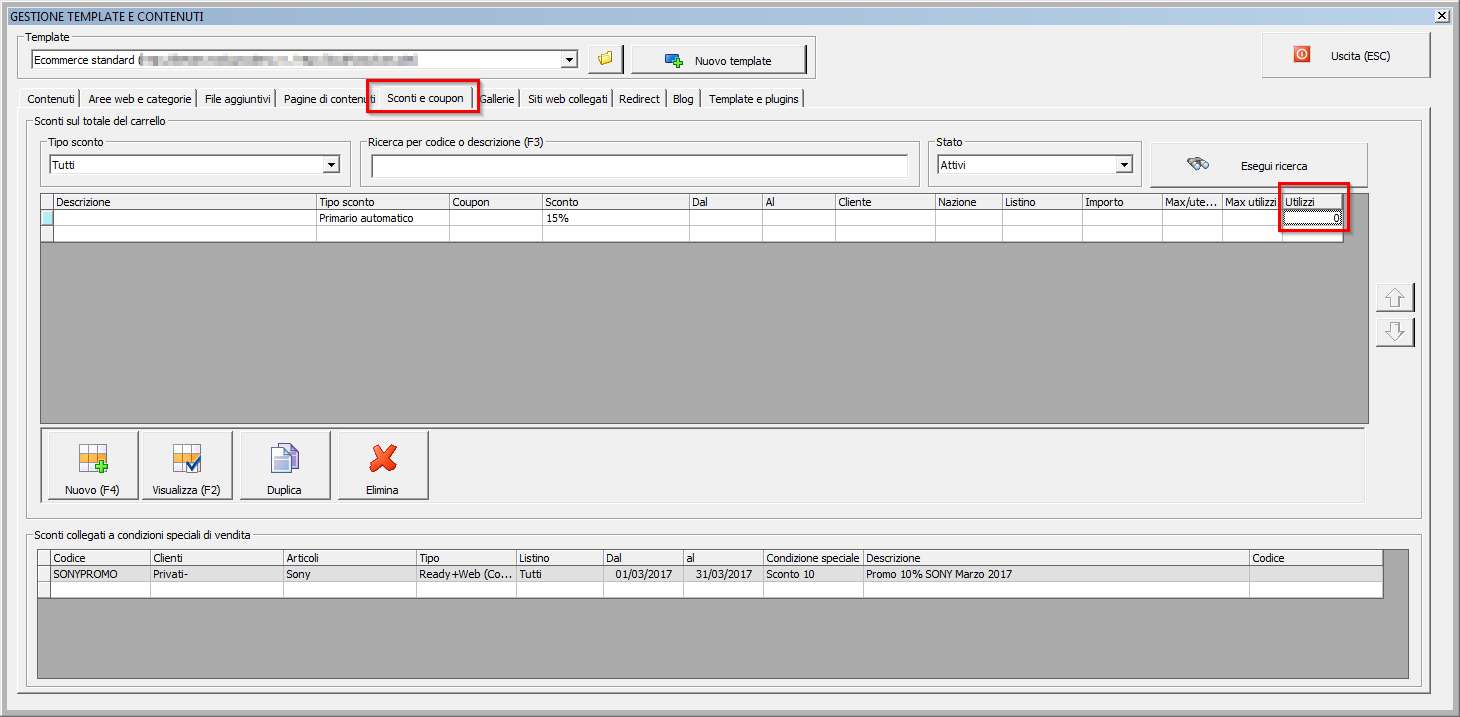Click the Nazione column header
This screenshot has height=717, width=1460.
coord(969,202)
